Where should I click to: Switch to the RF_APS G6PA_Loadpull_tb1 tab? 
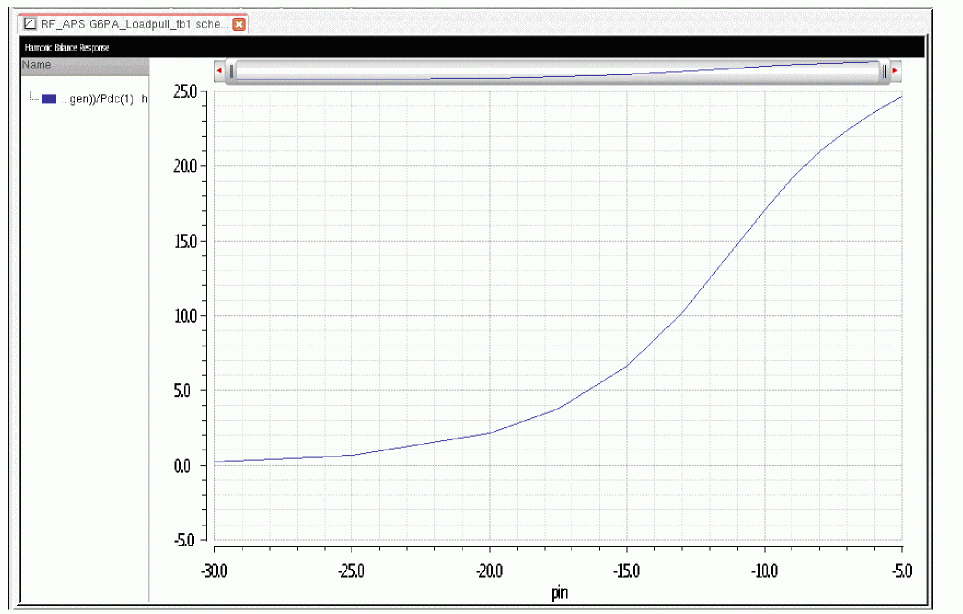click(x=133, y=24)
